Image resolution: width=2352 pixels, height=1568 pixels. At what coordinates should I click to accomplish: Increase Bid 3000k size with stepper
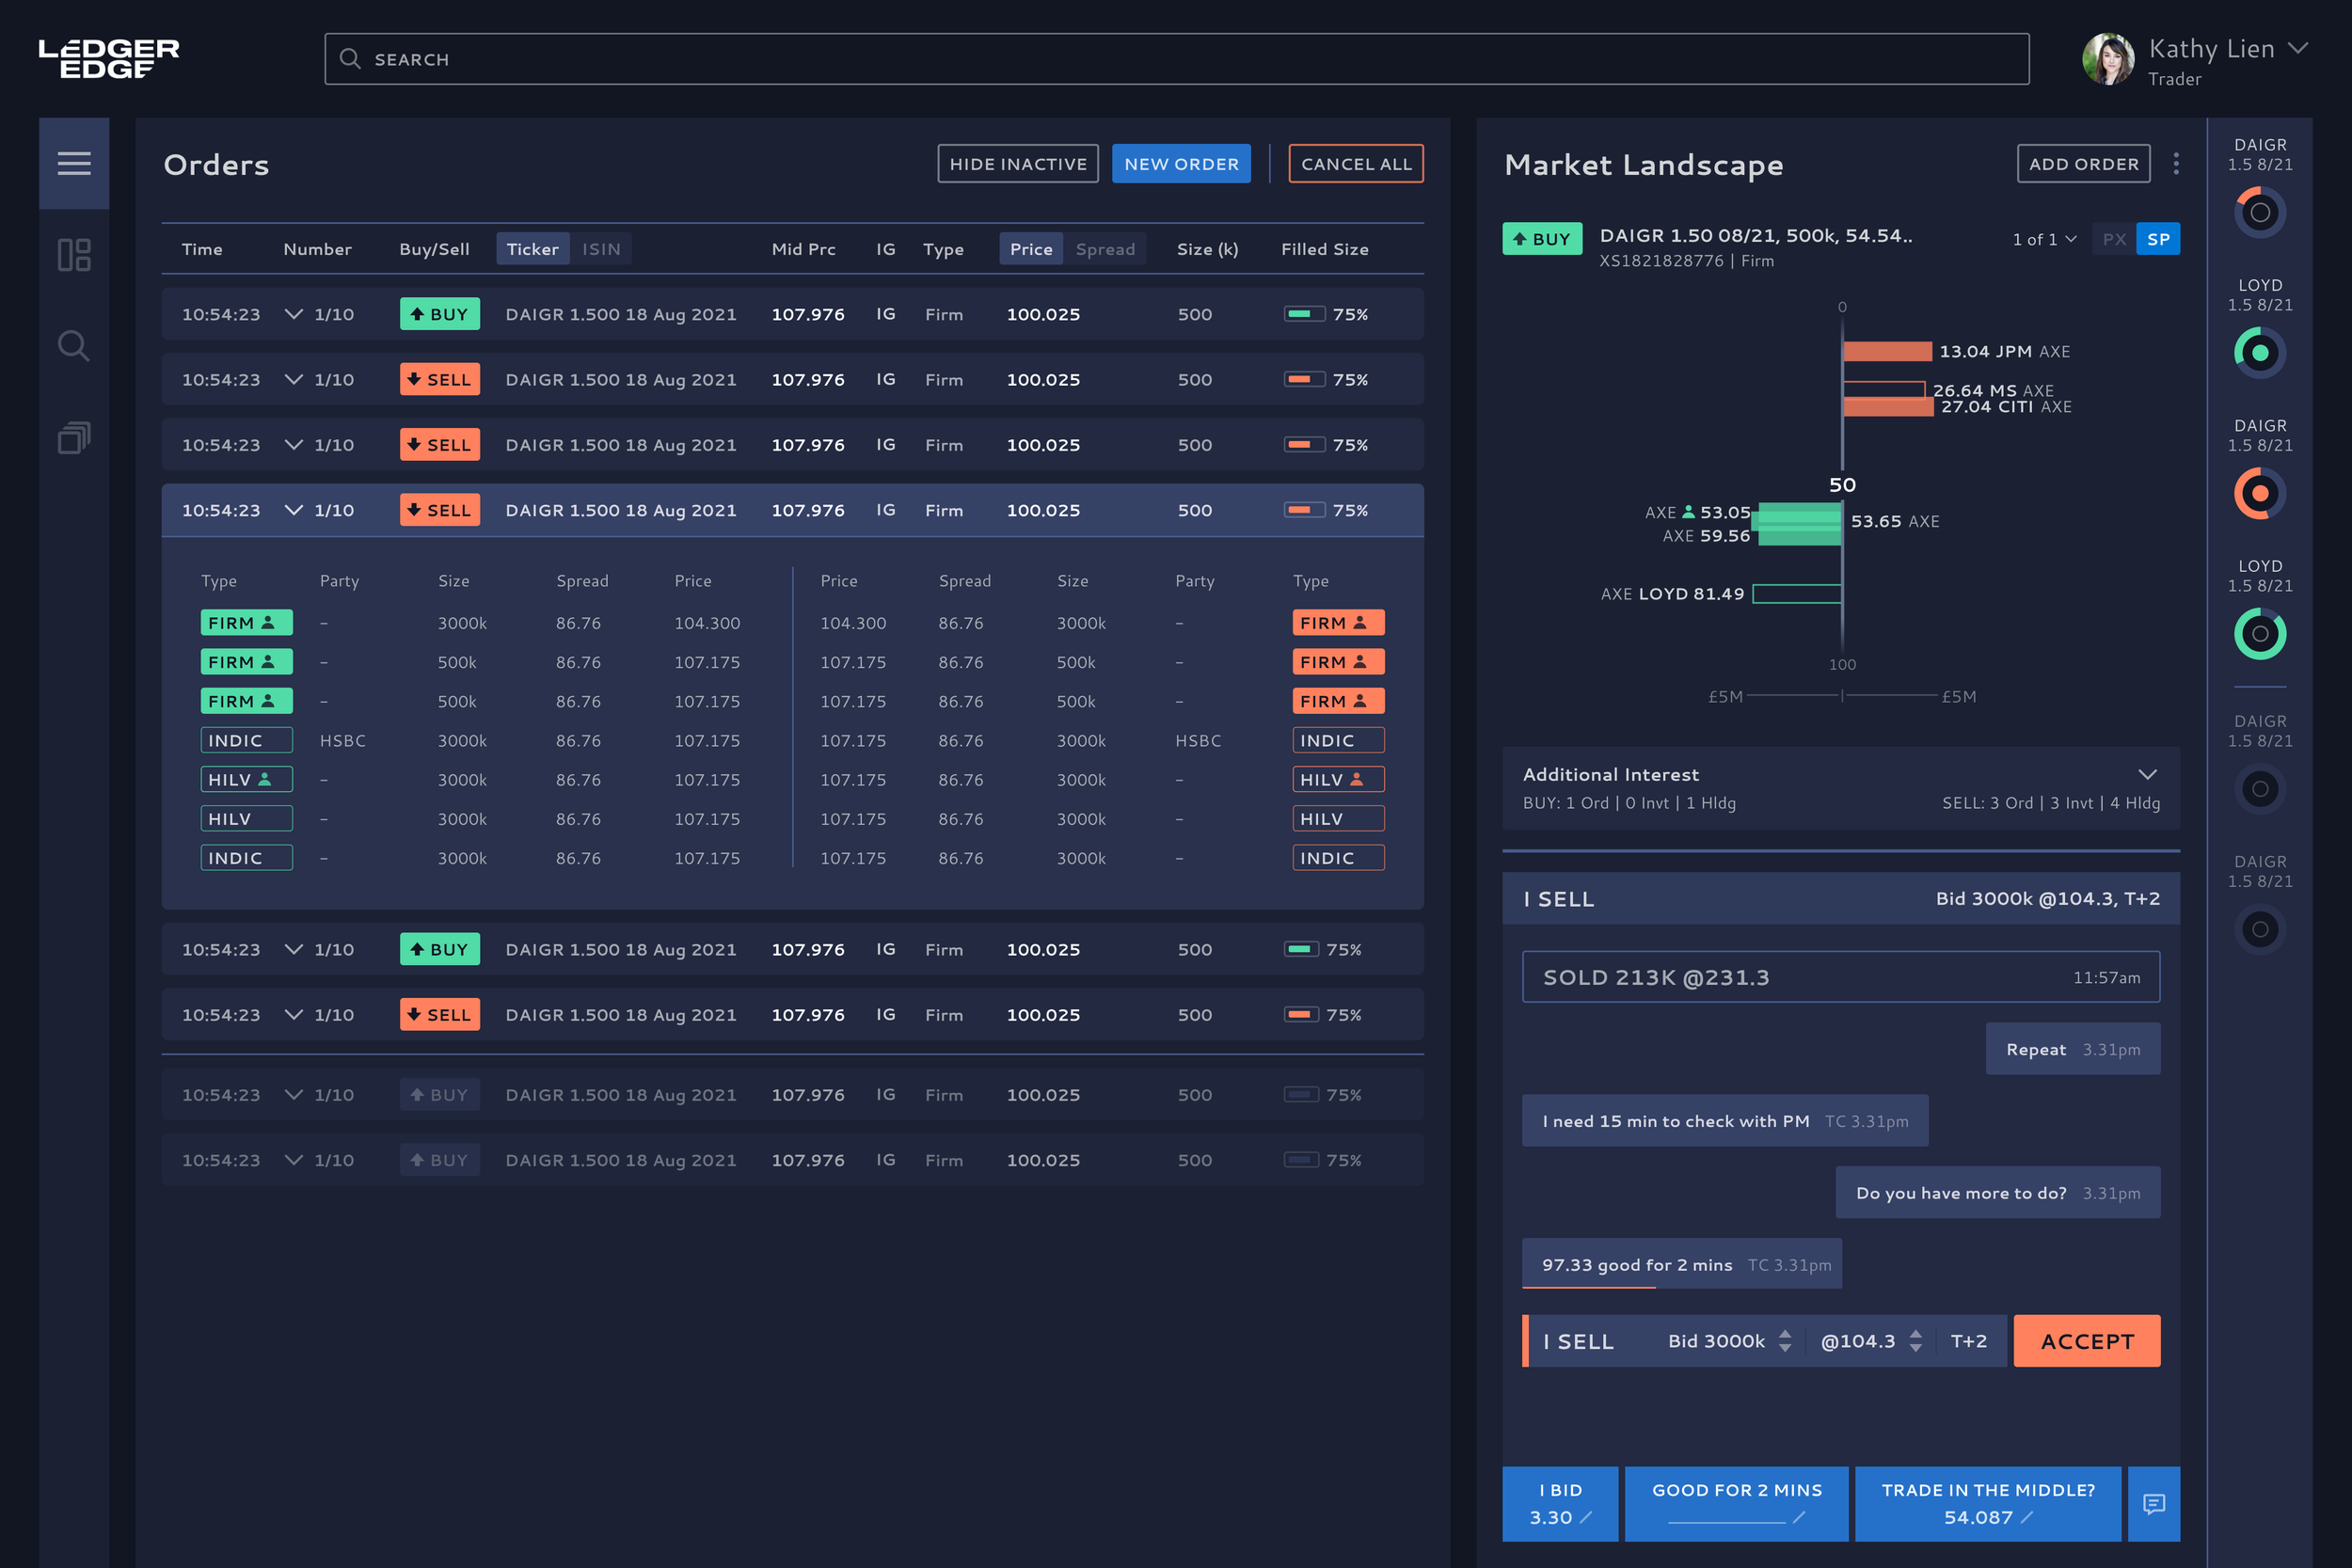[1785, 1333]
